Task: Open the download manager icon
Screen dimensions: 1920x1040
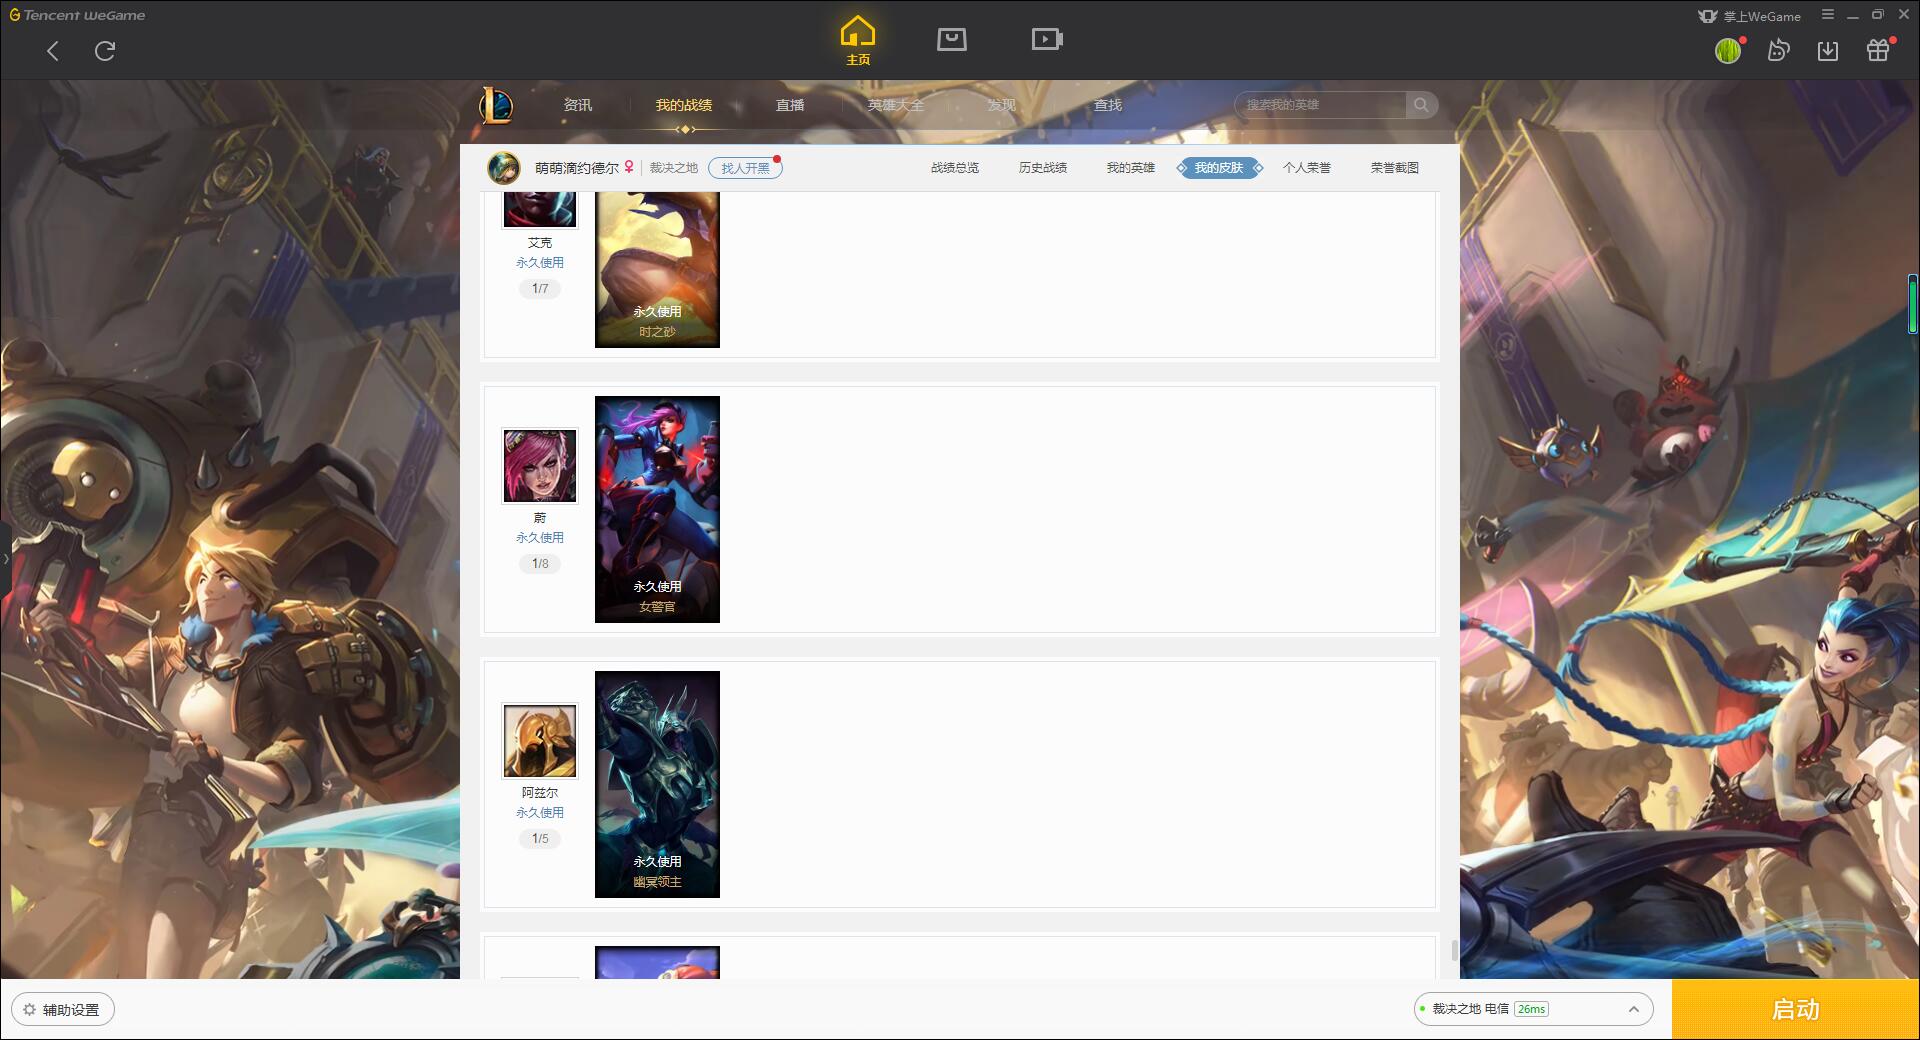Action: pos(1828,51)
